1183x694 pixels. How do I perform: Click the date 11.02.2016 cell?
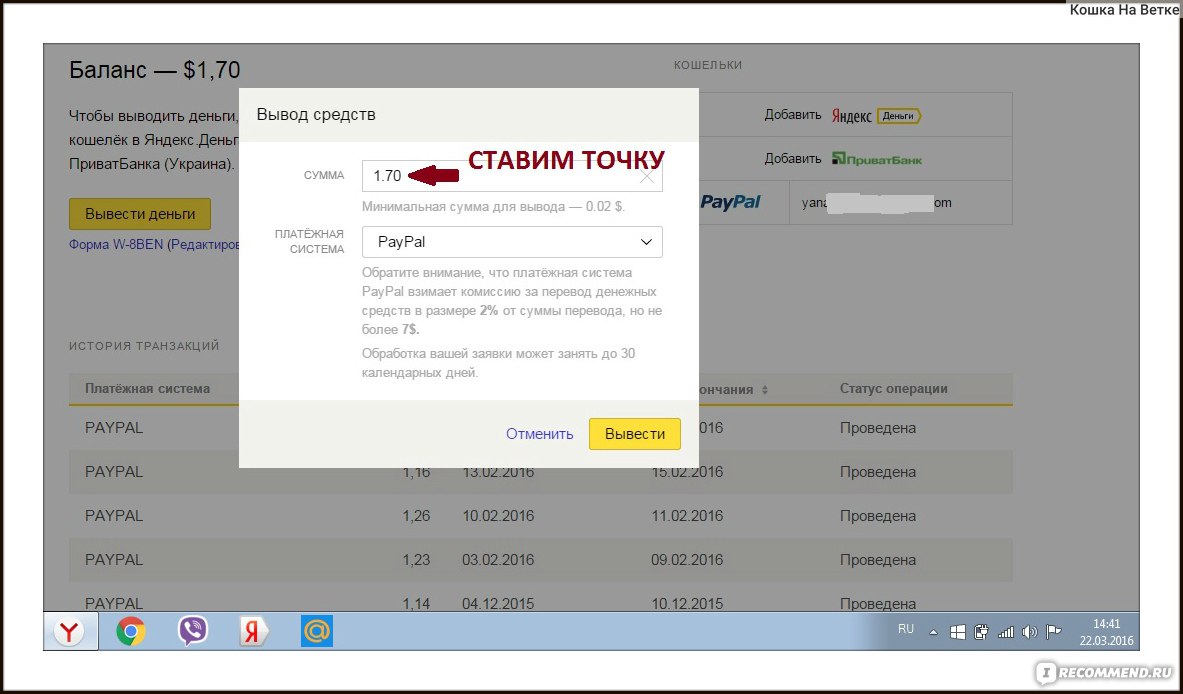(x=687, y=516)
